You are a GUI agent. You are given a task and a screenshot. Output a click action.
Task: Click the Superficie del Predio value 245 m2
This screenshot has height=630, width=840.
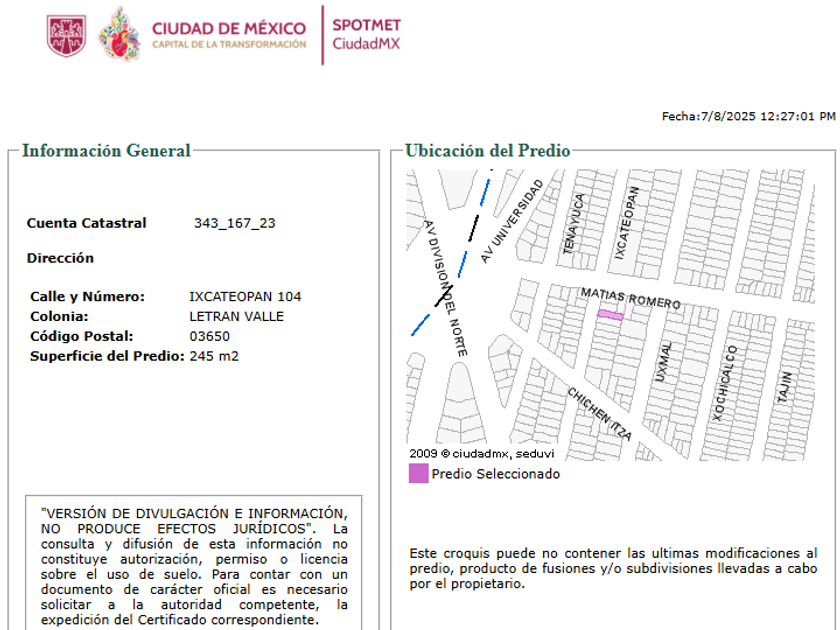[x=214, y=356]
